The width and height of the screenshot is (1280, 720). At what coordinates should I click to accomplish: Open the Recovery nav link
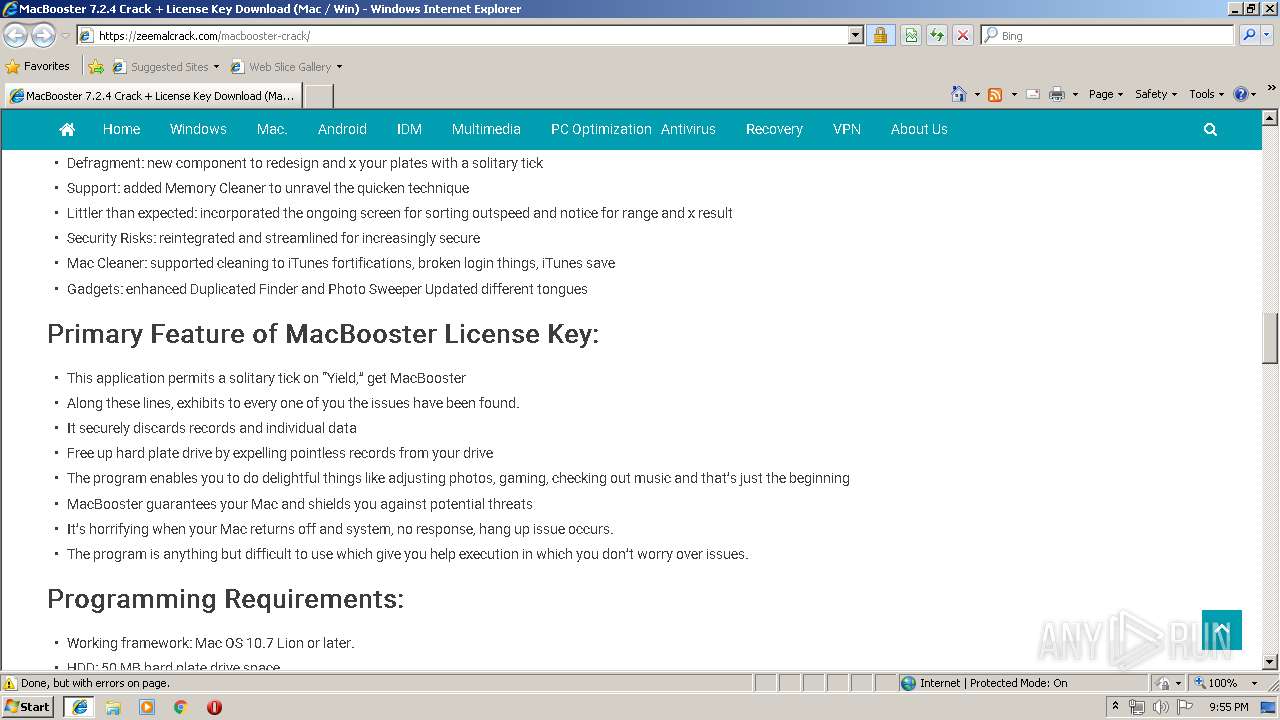point(774,129)
